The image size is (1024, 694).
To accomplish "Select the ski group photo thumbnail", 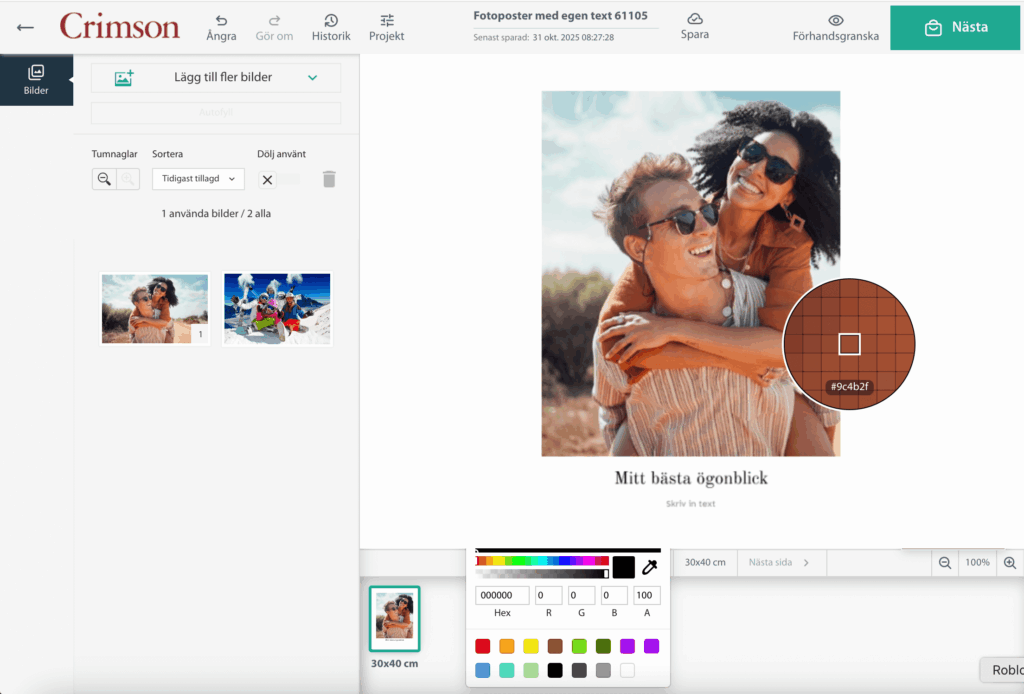I will pos(277,308).
